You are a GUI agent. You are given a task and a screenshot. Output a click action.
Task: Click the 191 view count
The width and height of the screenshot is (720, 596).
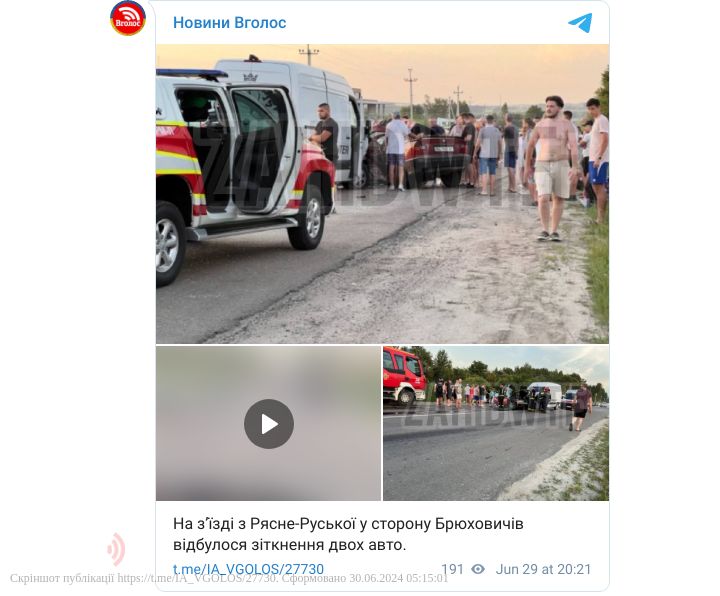pos(452,569)
